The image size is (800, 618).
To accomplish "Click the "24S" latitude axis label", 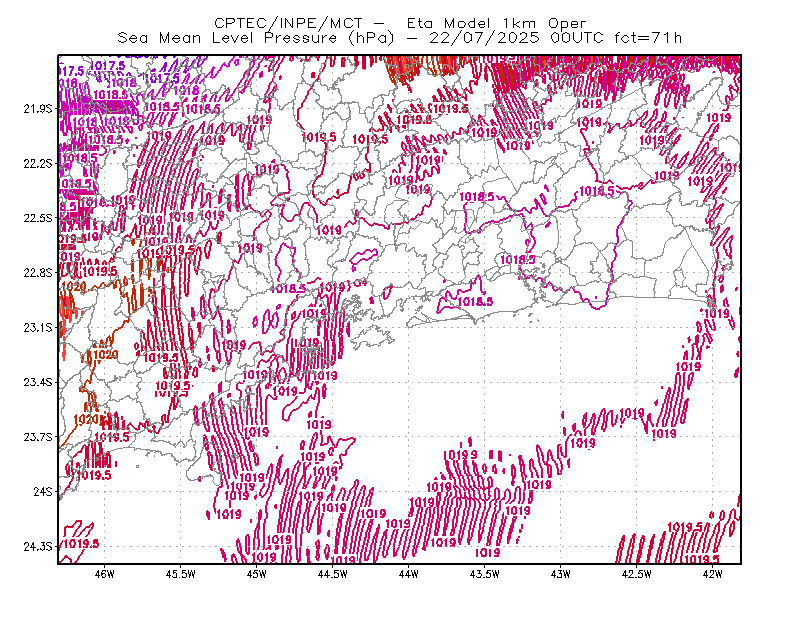I will coord(43,491).
